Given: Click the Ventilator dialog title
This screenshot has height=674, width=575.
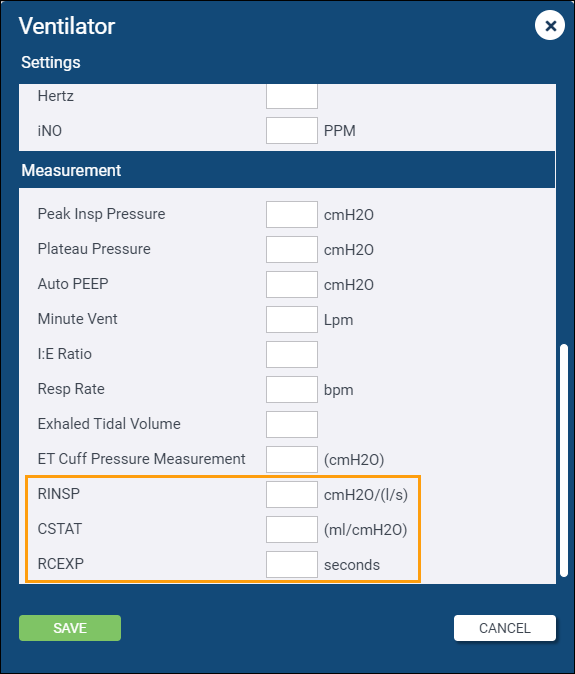Looking at the screenshot, I should pos(67,26).
